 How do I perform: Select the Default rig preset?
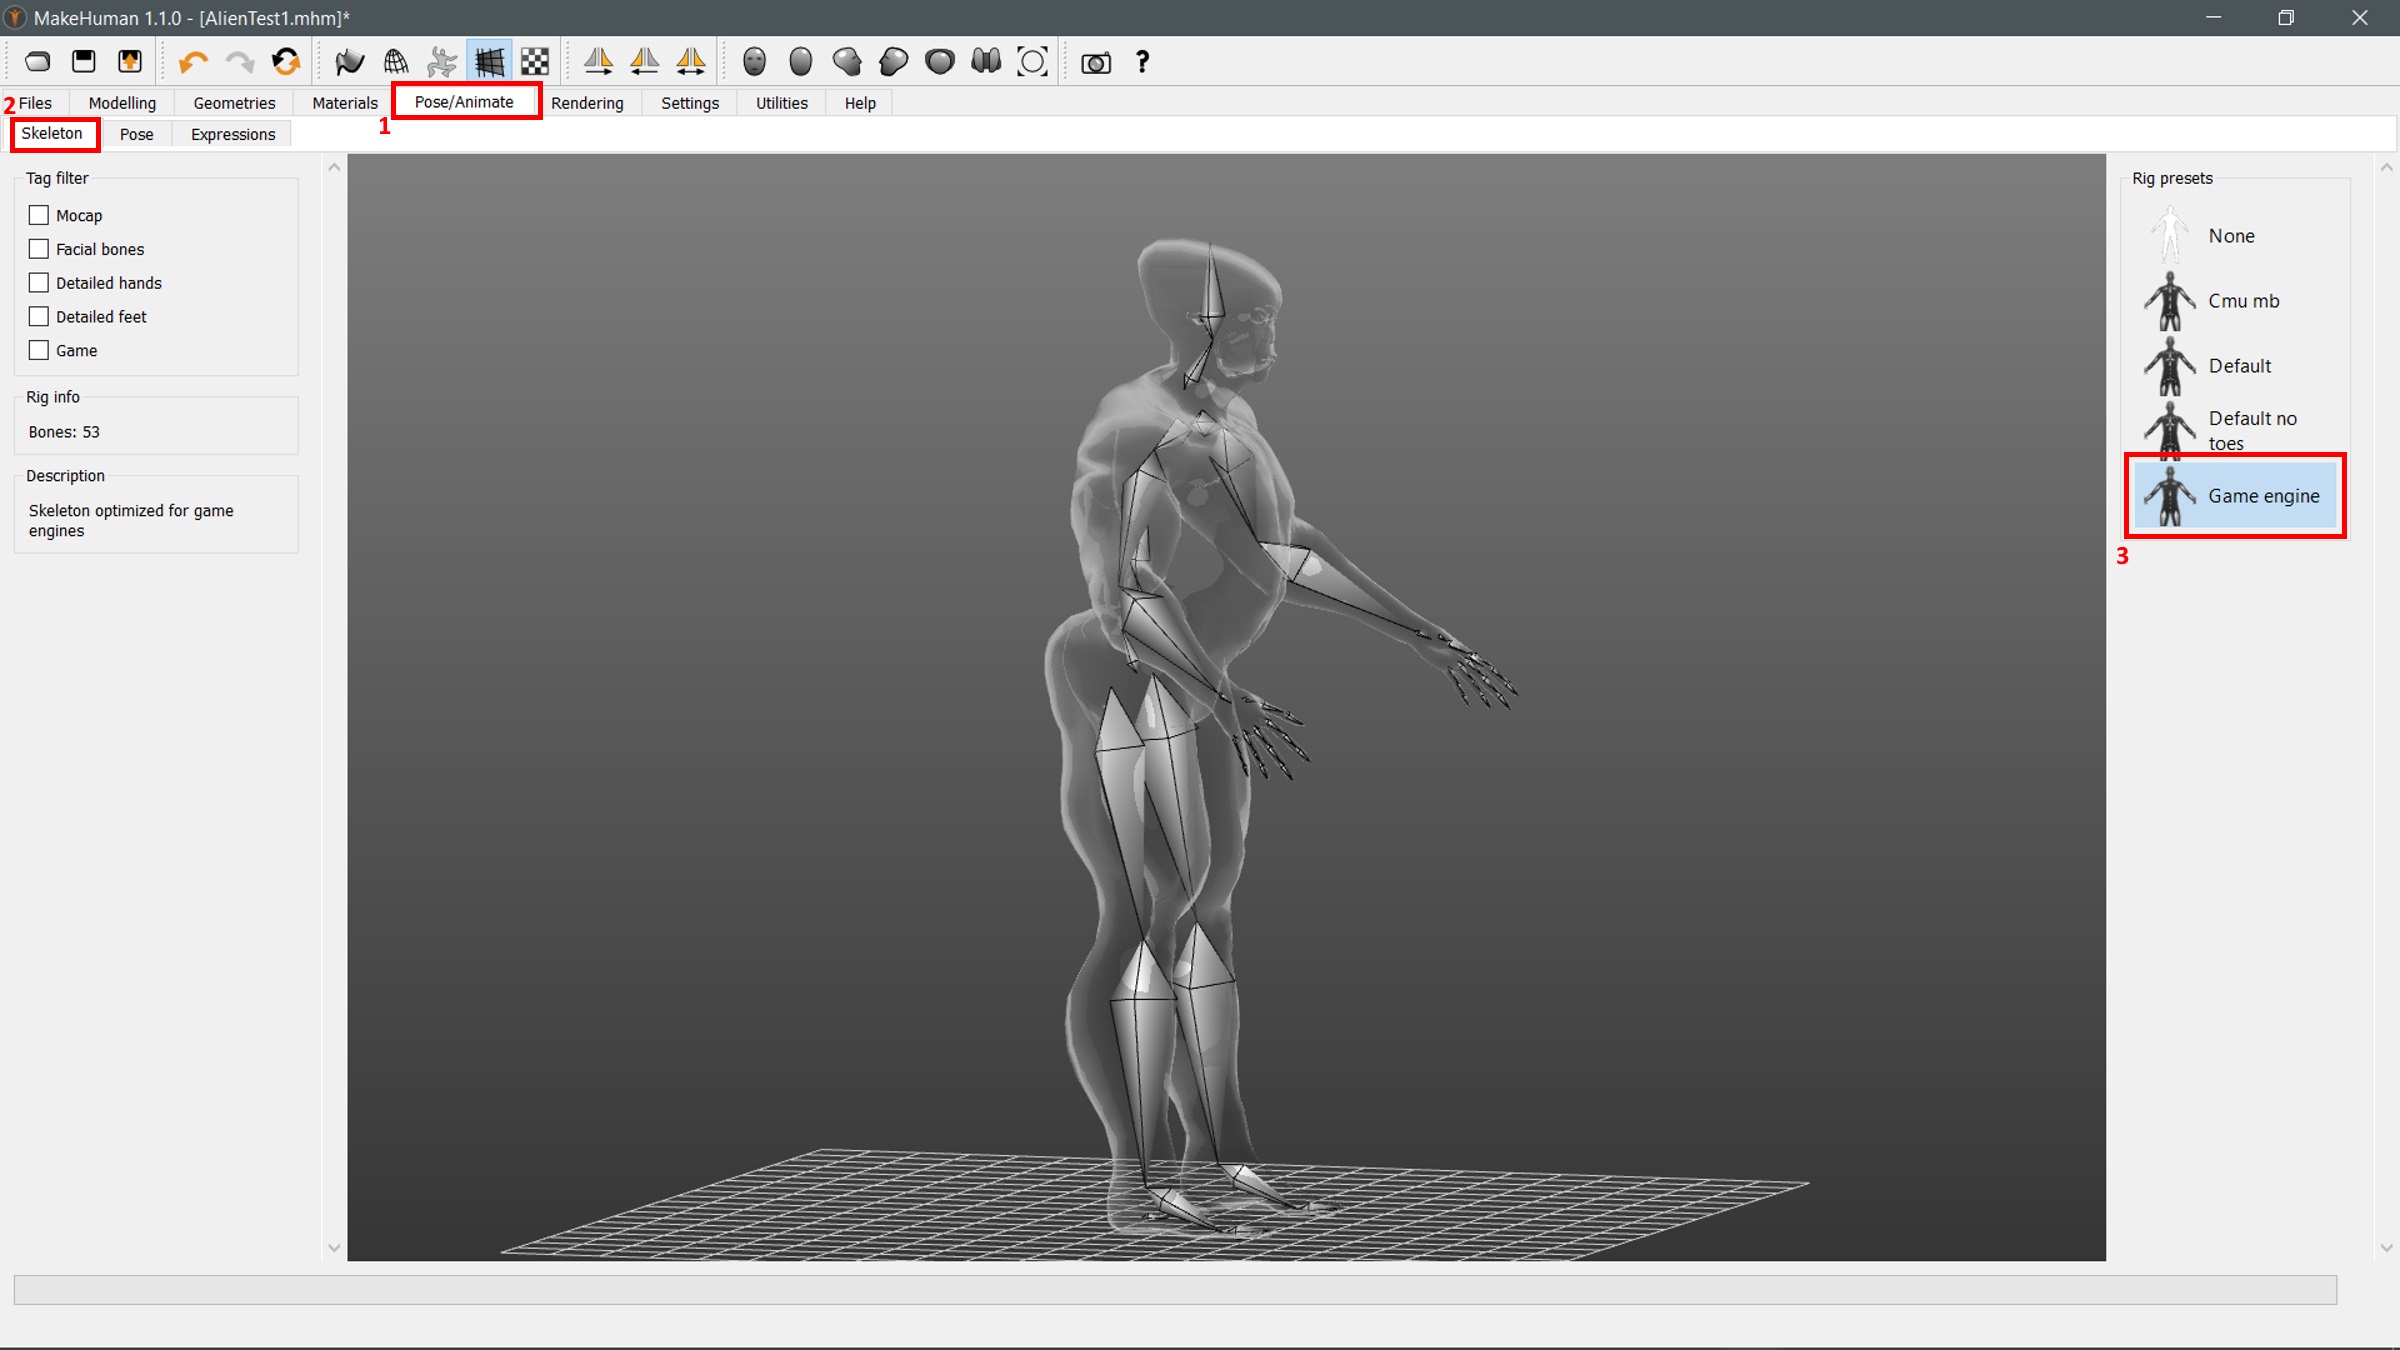pyautogui.click(x=2234, y=366)
